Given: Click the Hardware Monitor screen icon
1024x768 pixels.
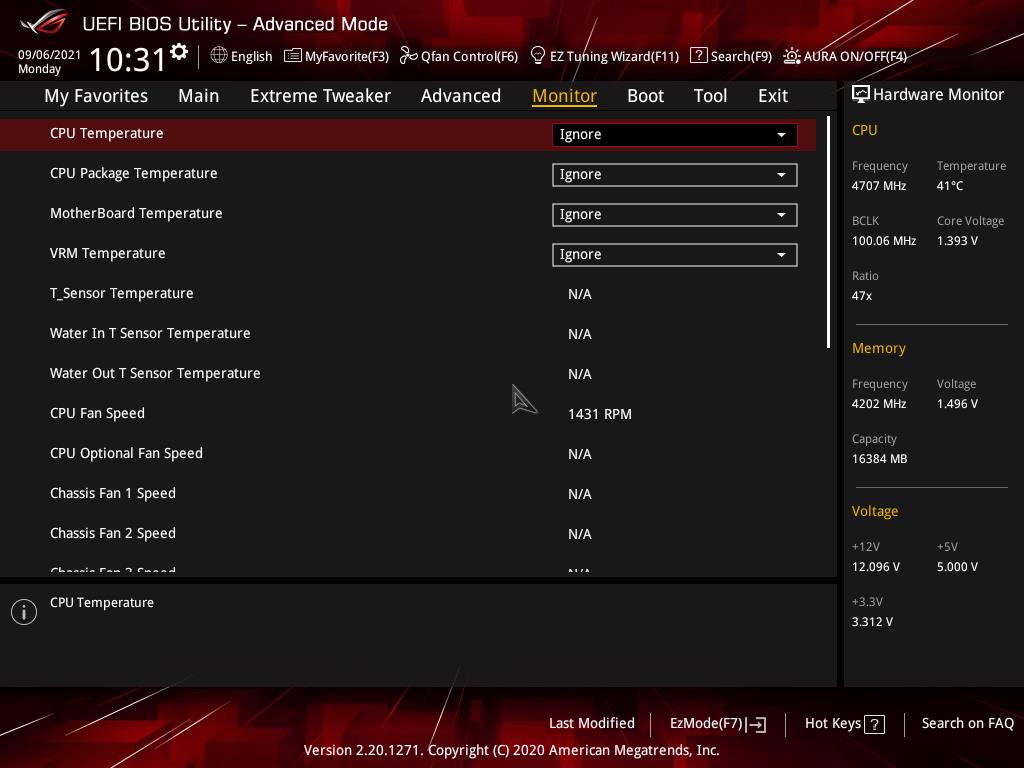Looking at the screenshot, I should (x=860, y=94).
